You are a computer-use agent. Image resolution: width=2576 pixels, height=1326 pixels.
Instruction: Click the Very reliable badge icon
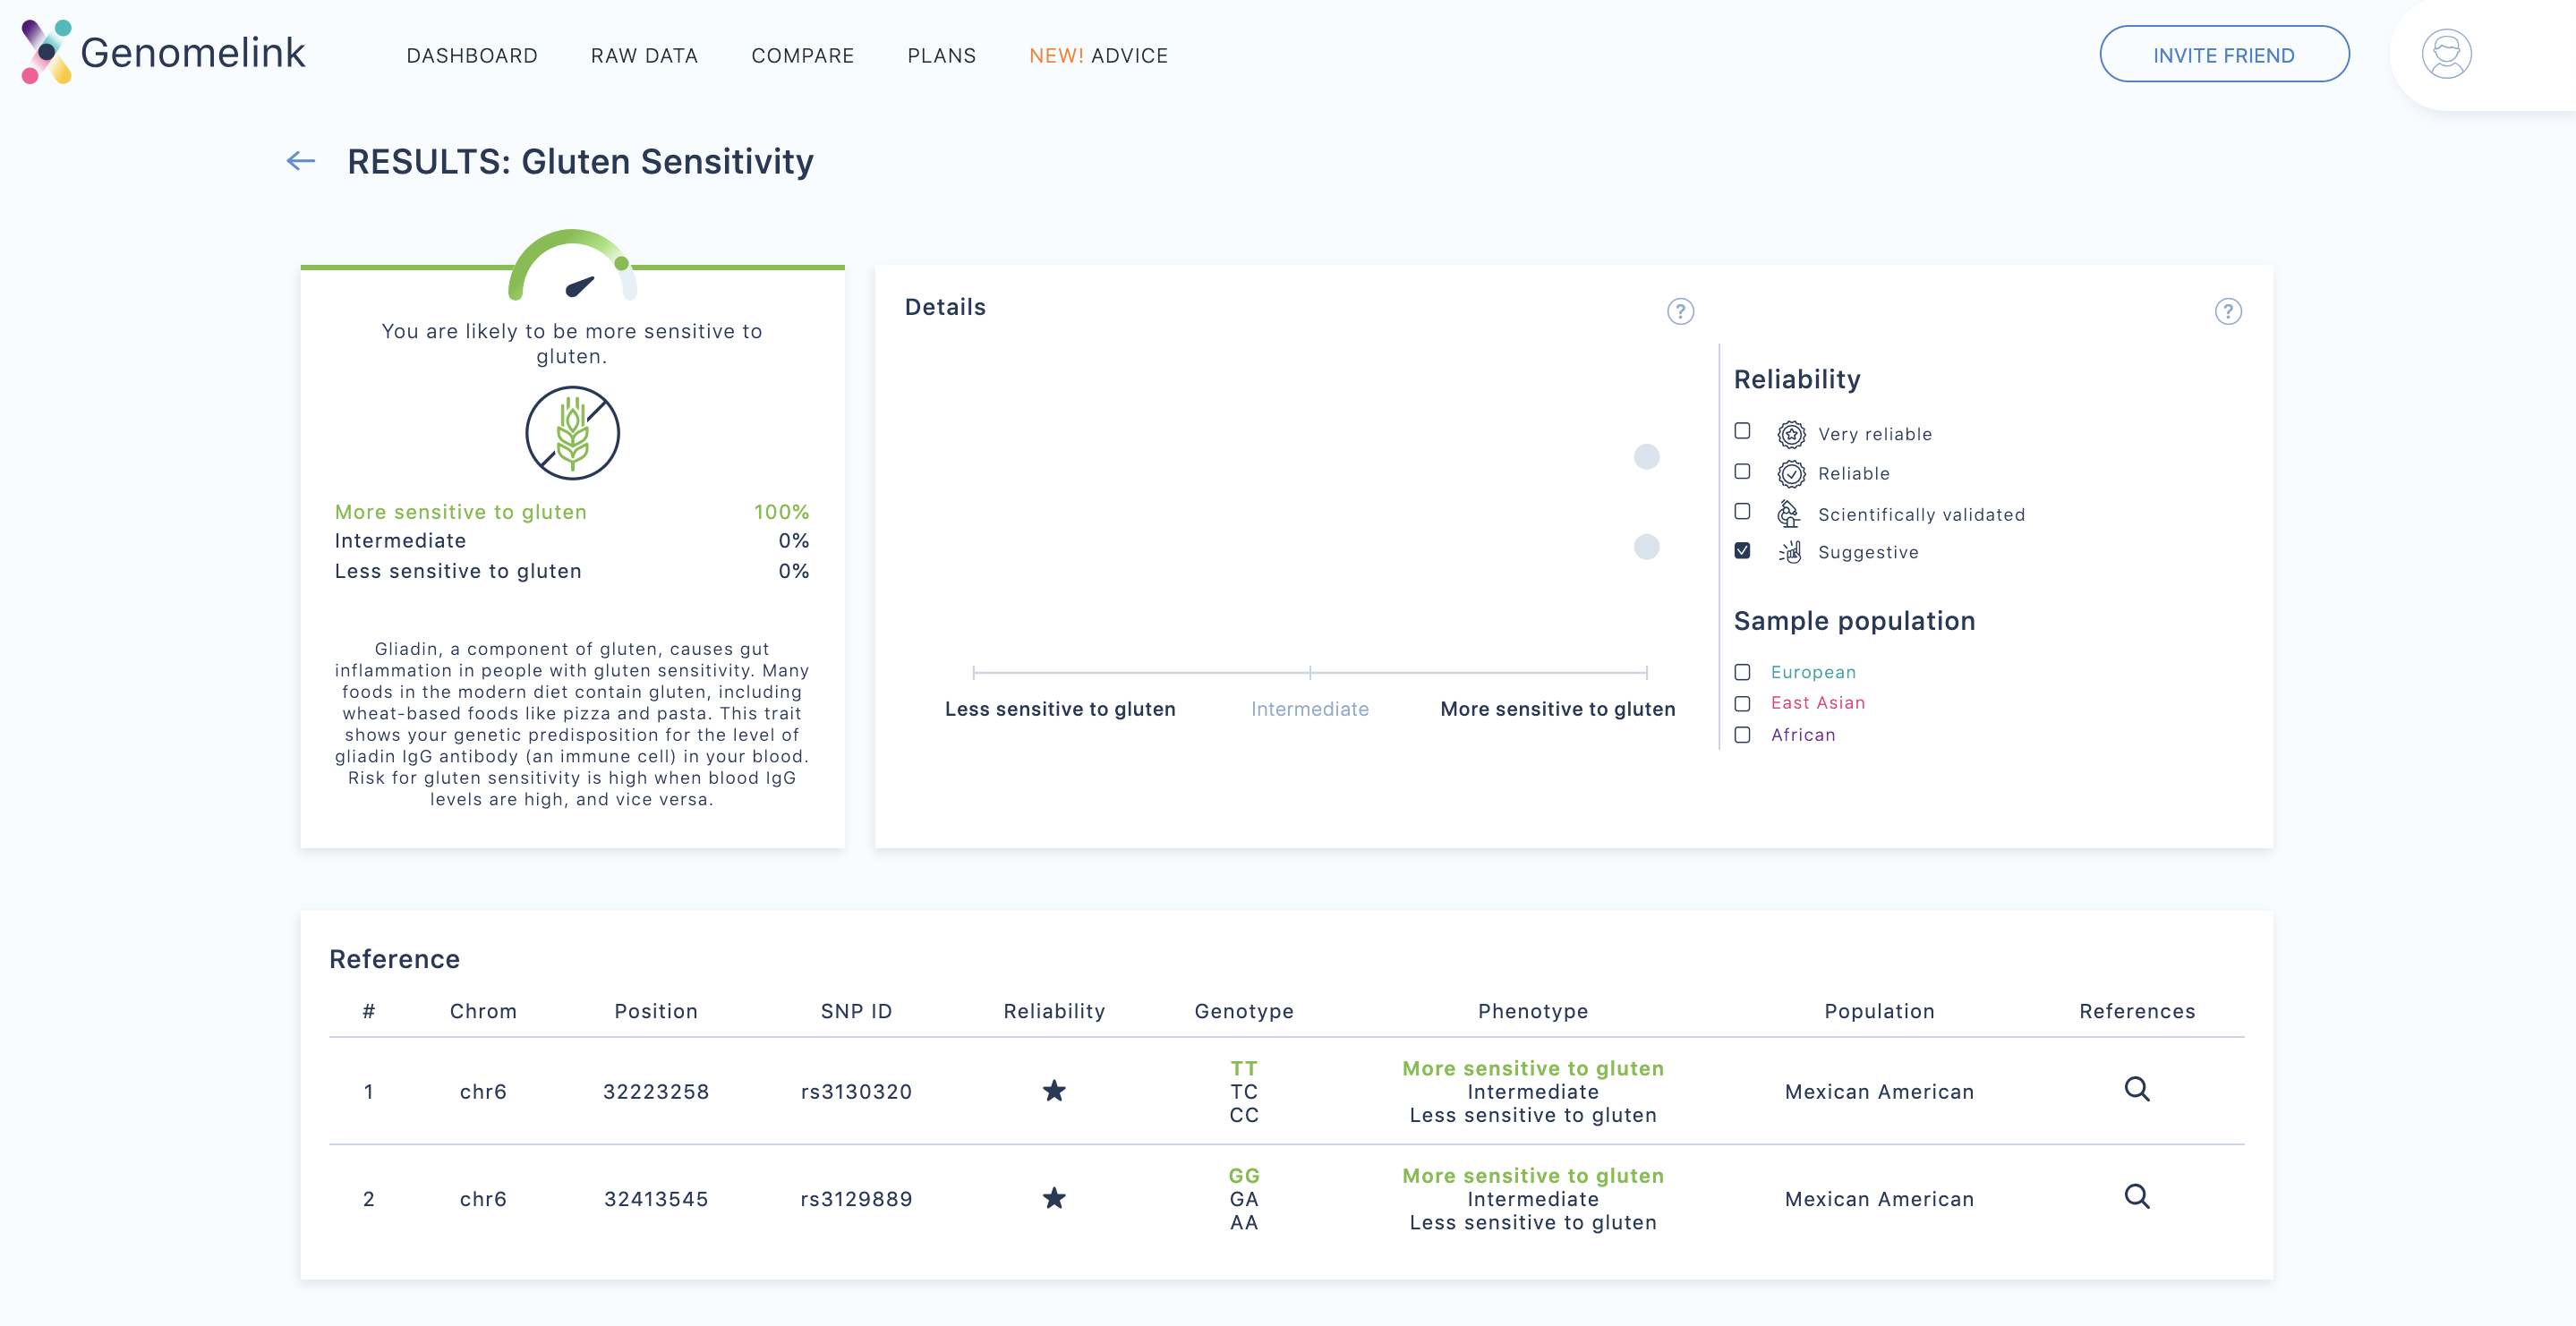(1791, 434)
